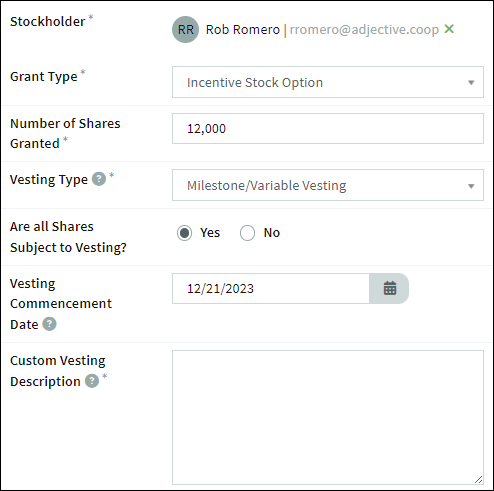Viewport: 494px width, 491px height.
Task: Remove stockholder Rob Romero with green X
Action: tap(449, 29)
